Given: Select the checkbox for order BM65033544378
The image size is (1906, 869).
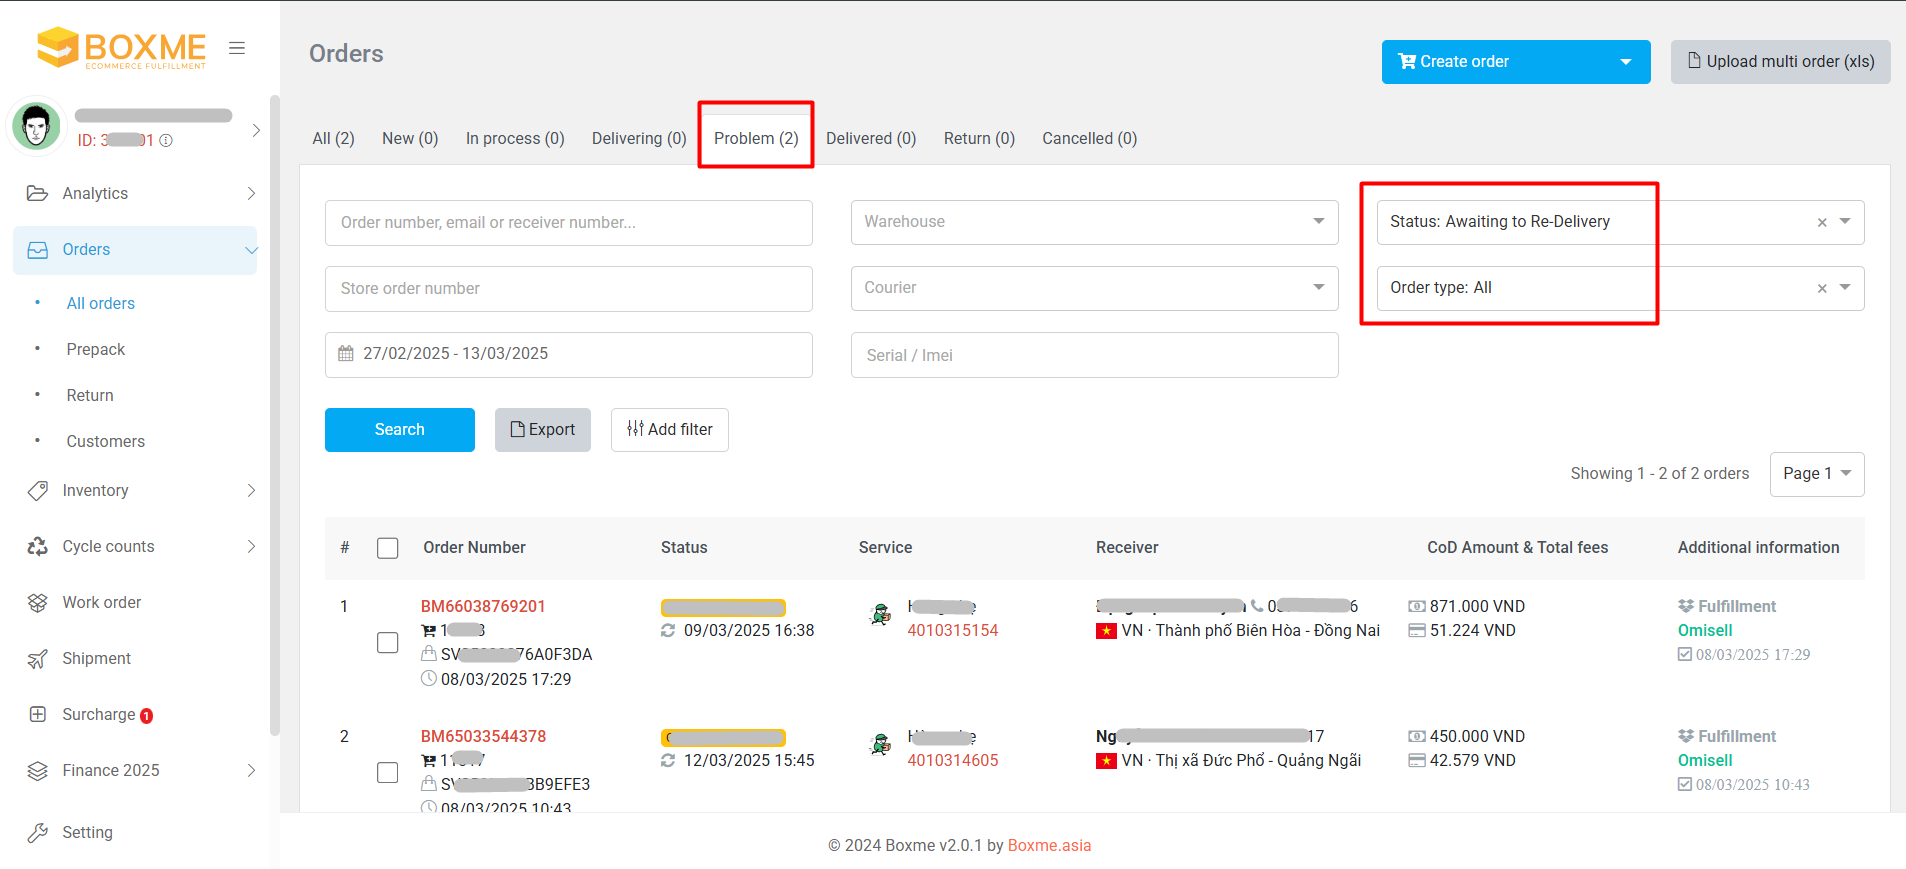Looking at the screenshot, I should tap(388, 773).
